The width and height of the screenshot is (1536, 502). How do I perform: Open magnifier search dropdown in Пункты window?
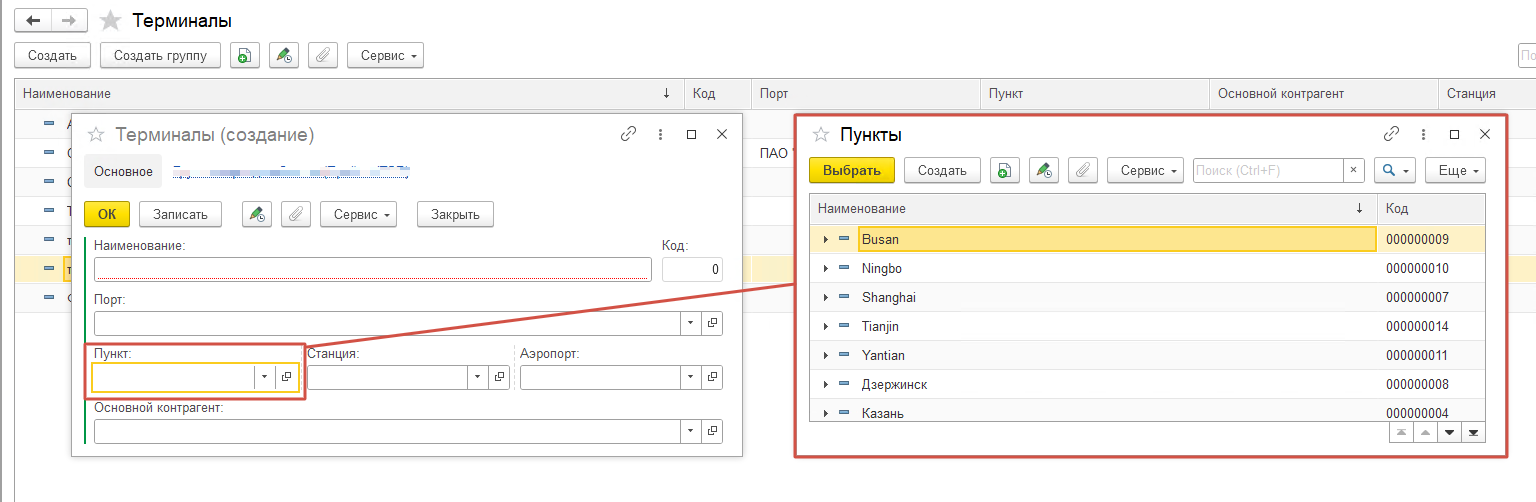pos(1395,171)
